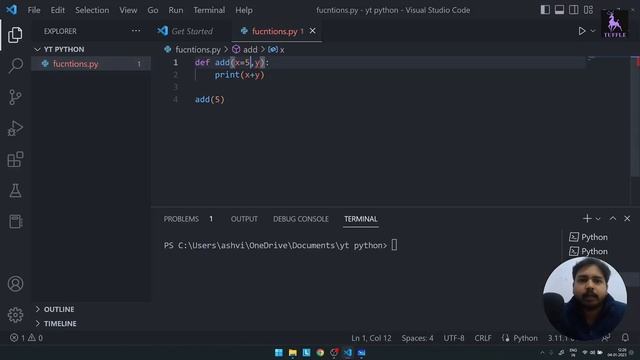Open File Explorer in taskbar
The image size is (640, 360).
coord(293,352)
